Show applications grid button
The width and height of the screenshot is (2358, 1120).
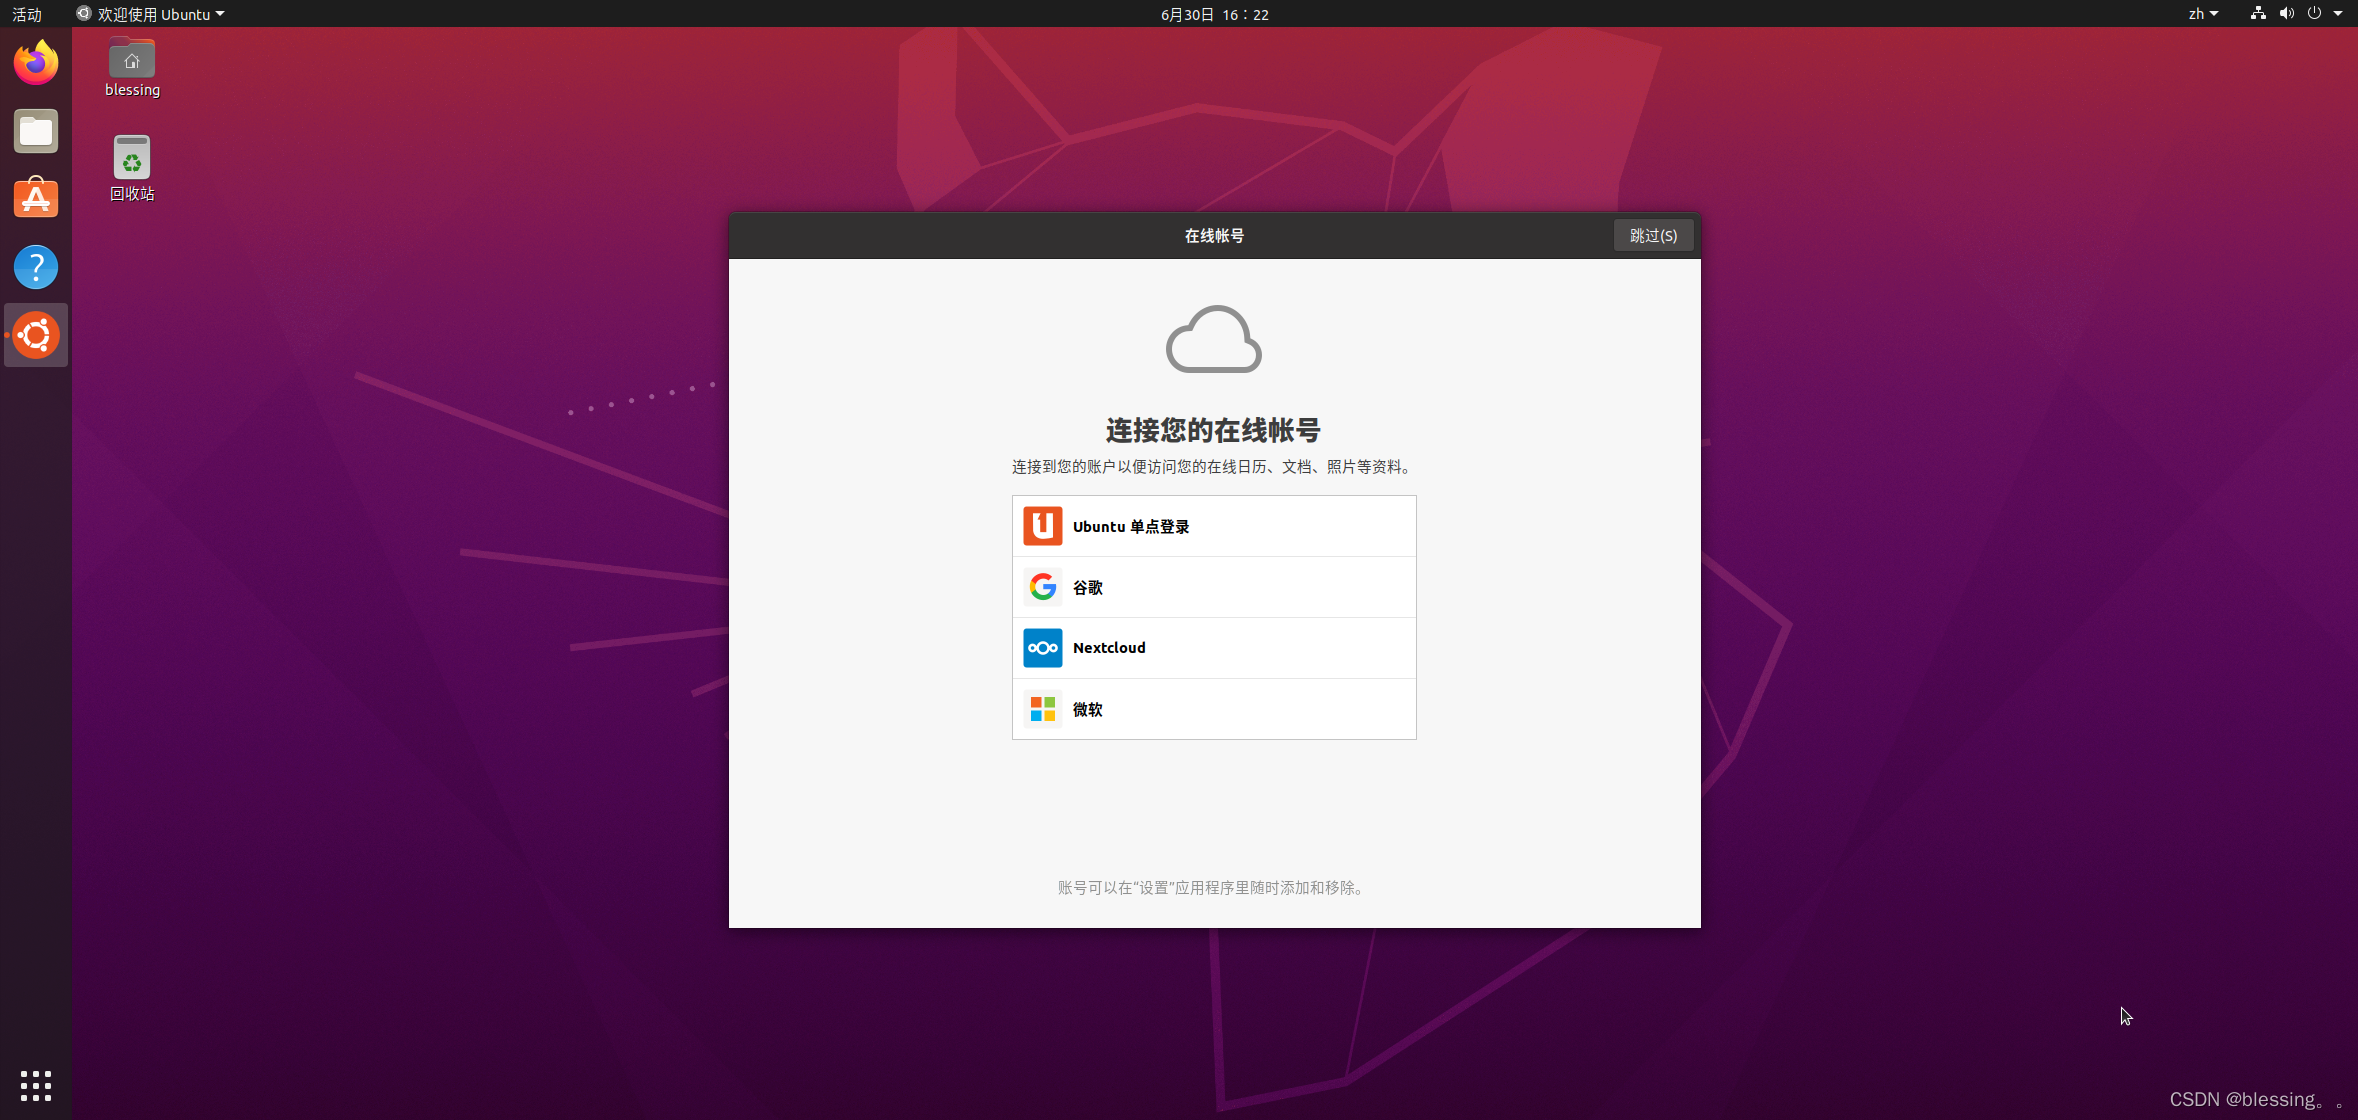point(36,1085)
